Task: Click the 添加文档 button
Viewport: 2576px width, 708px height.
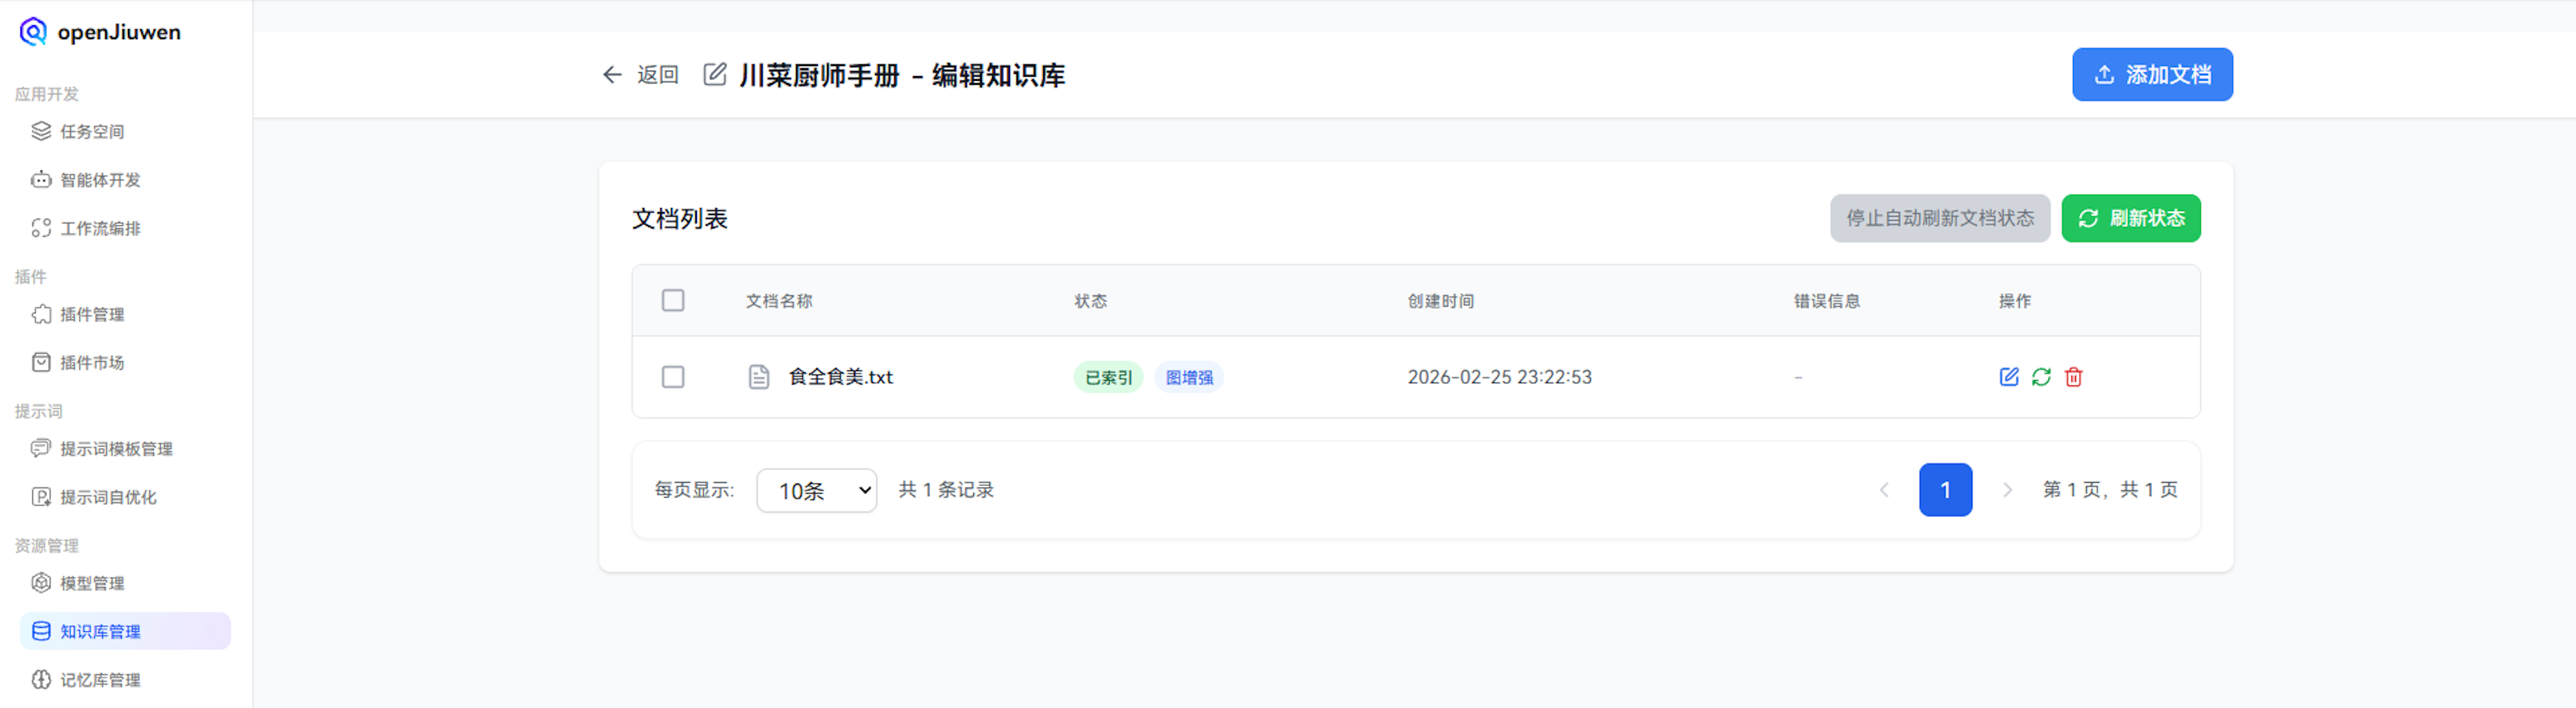Action: (x=2152, y=74)
